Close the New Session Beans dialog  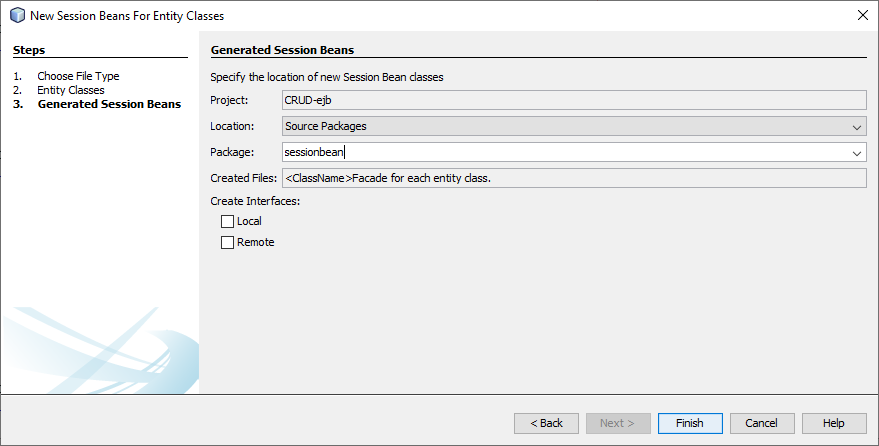click(x=862, y=15)
